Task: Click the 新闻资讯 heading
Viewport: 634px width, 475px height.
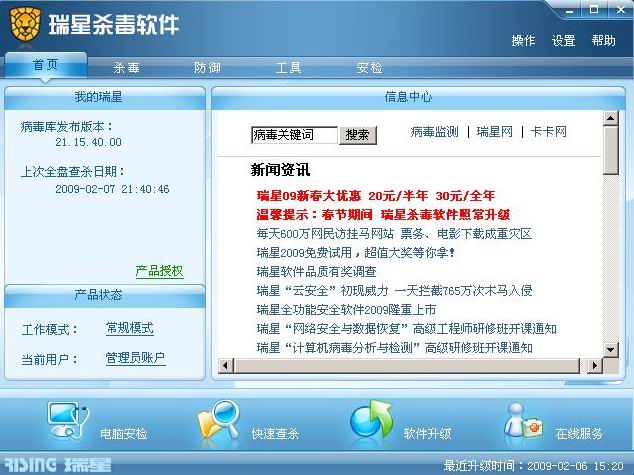Action: click(x=280, y=170)
